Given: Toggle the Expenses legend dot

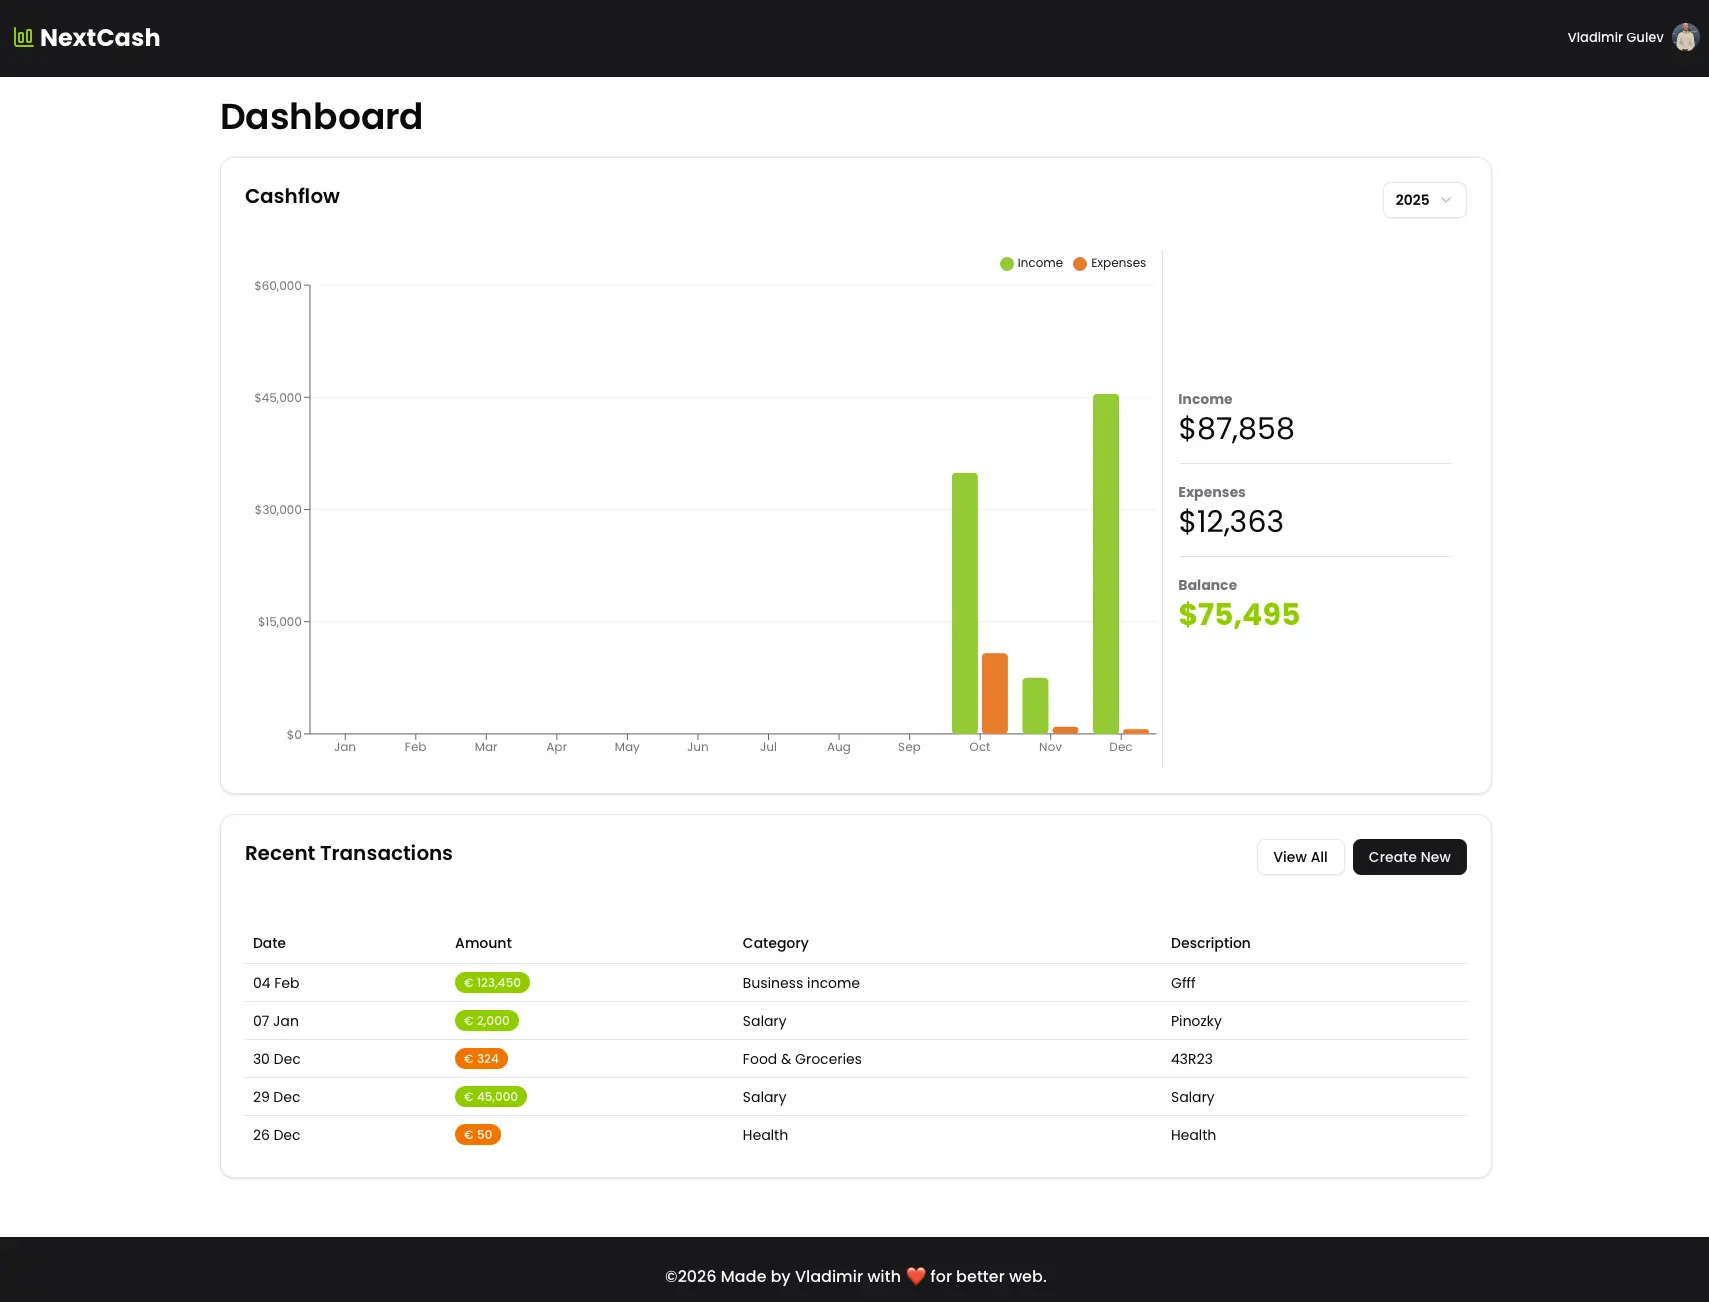Looking at the screenshot, I should pos(1080,264).
